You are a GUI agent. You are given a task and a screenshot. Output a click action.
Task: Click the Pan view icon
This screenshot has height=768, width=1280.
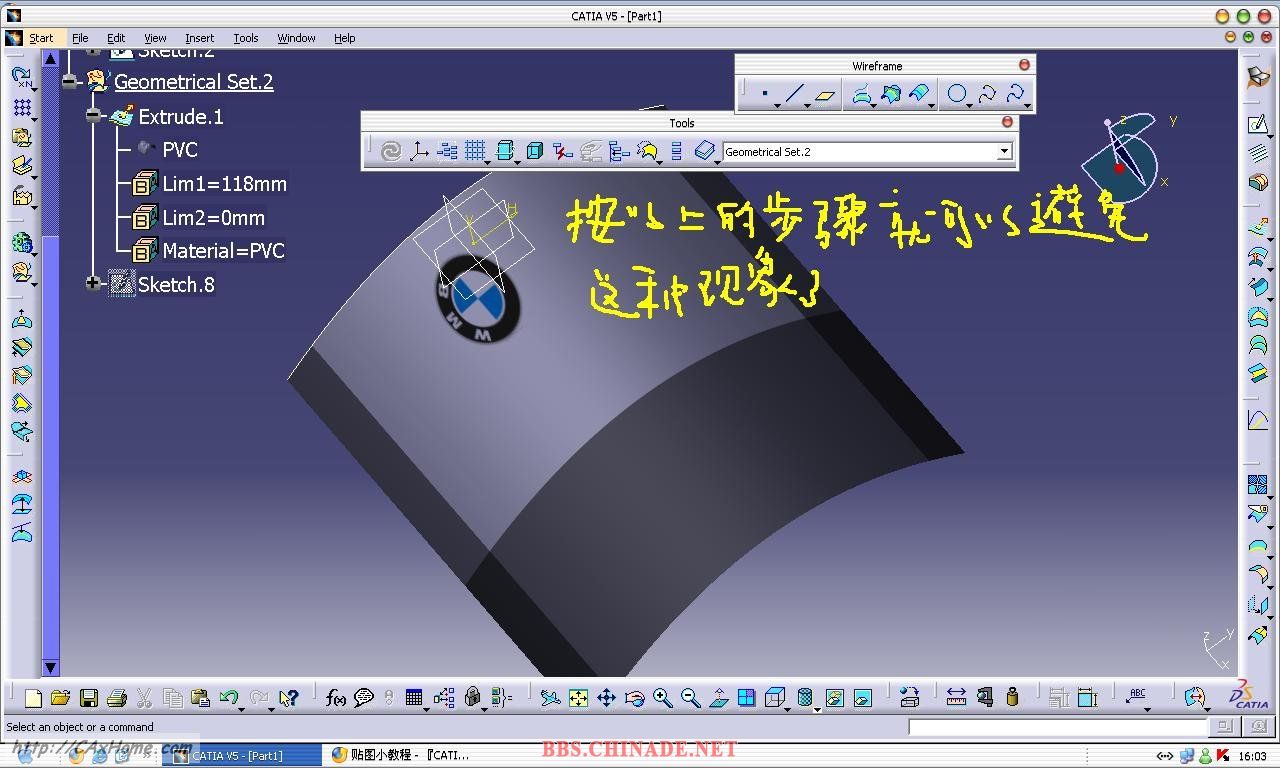coord(606,698)
